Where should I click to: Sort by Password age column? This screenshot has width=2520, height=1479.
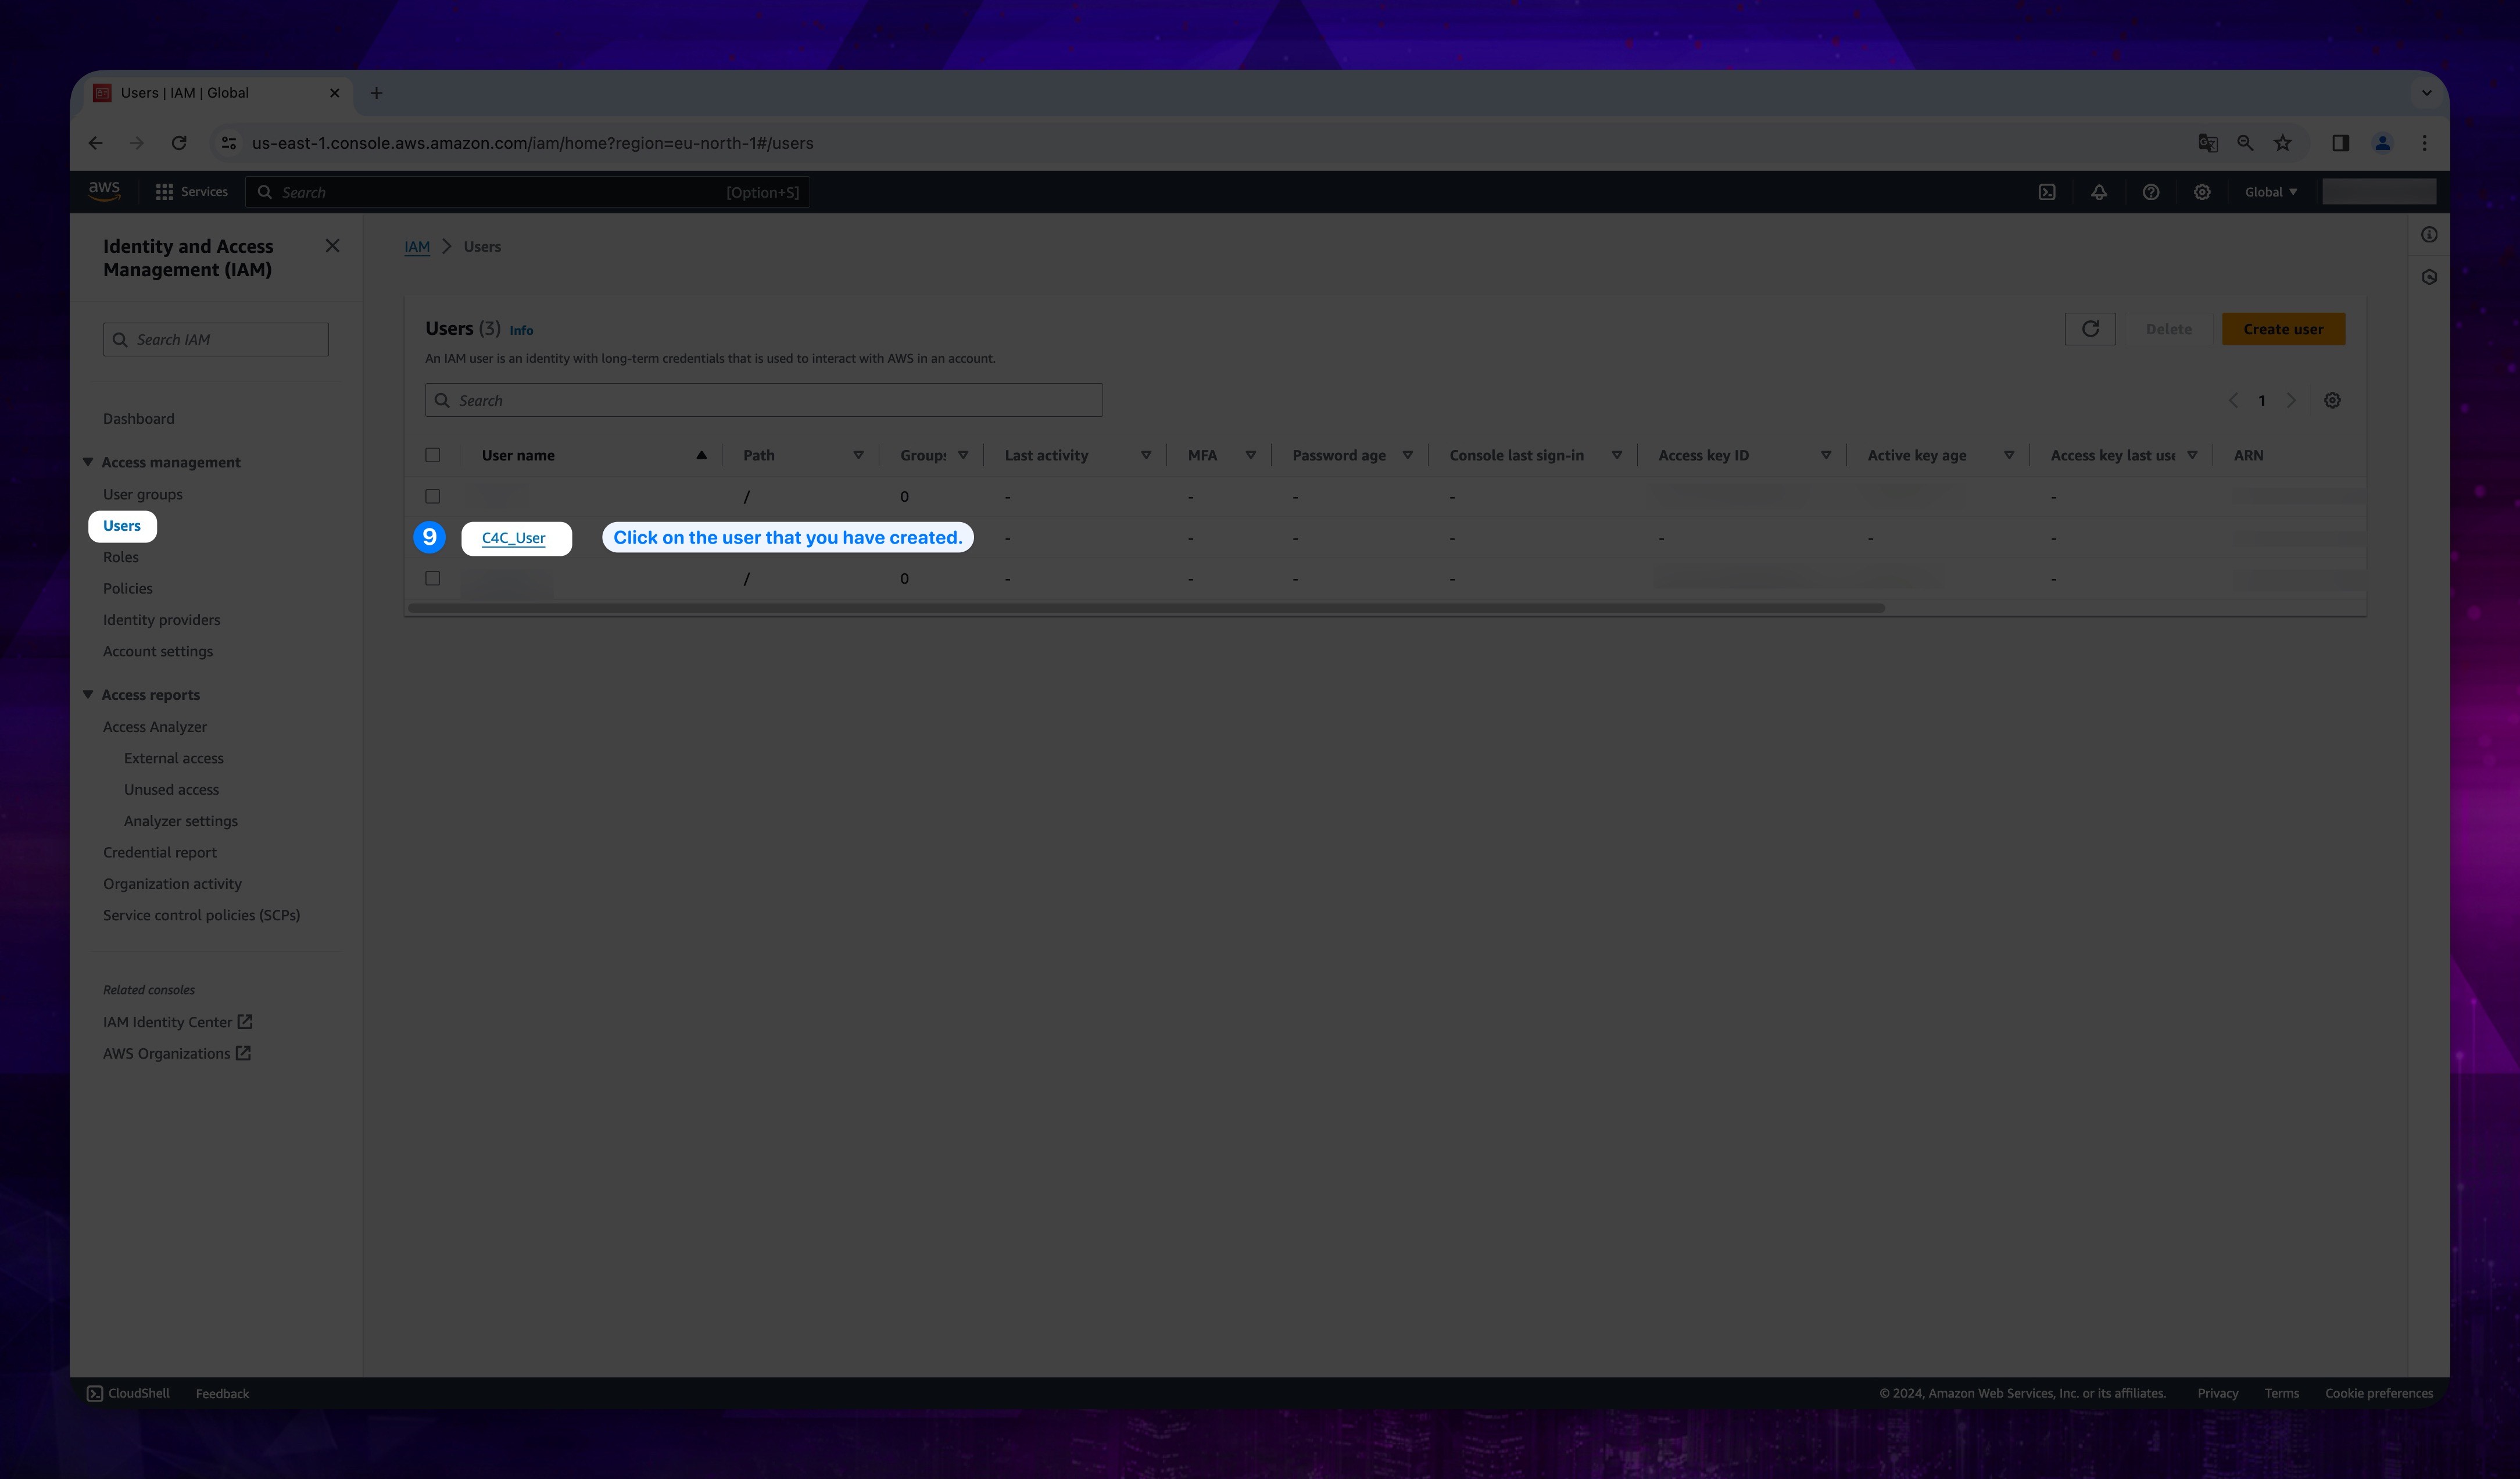(1407, 455)
